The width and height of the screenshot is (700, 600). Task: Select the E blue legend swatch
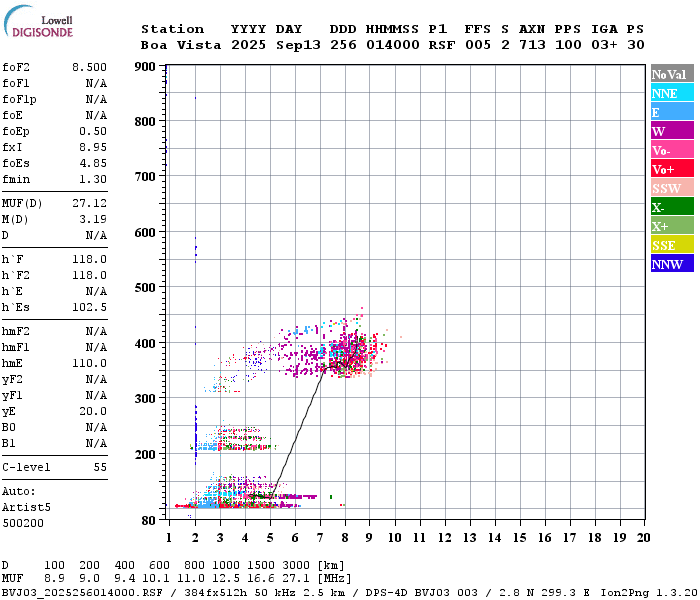click(672, 112)
